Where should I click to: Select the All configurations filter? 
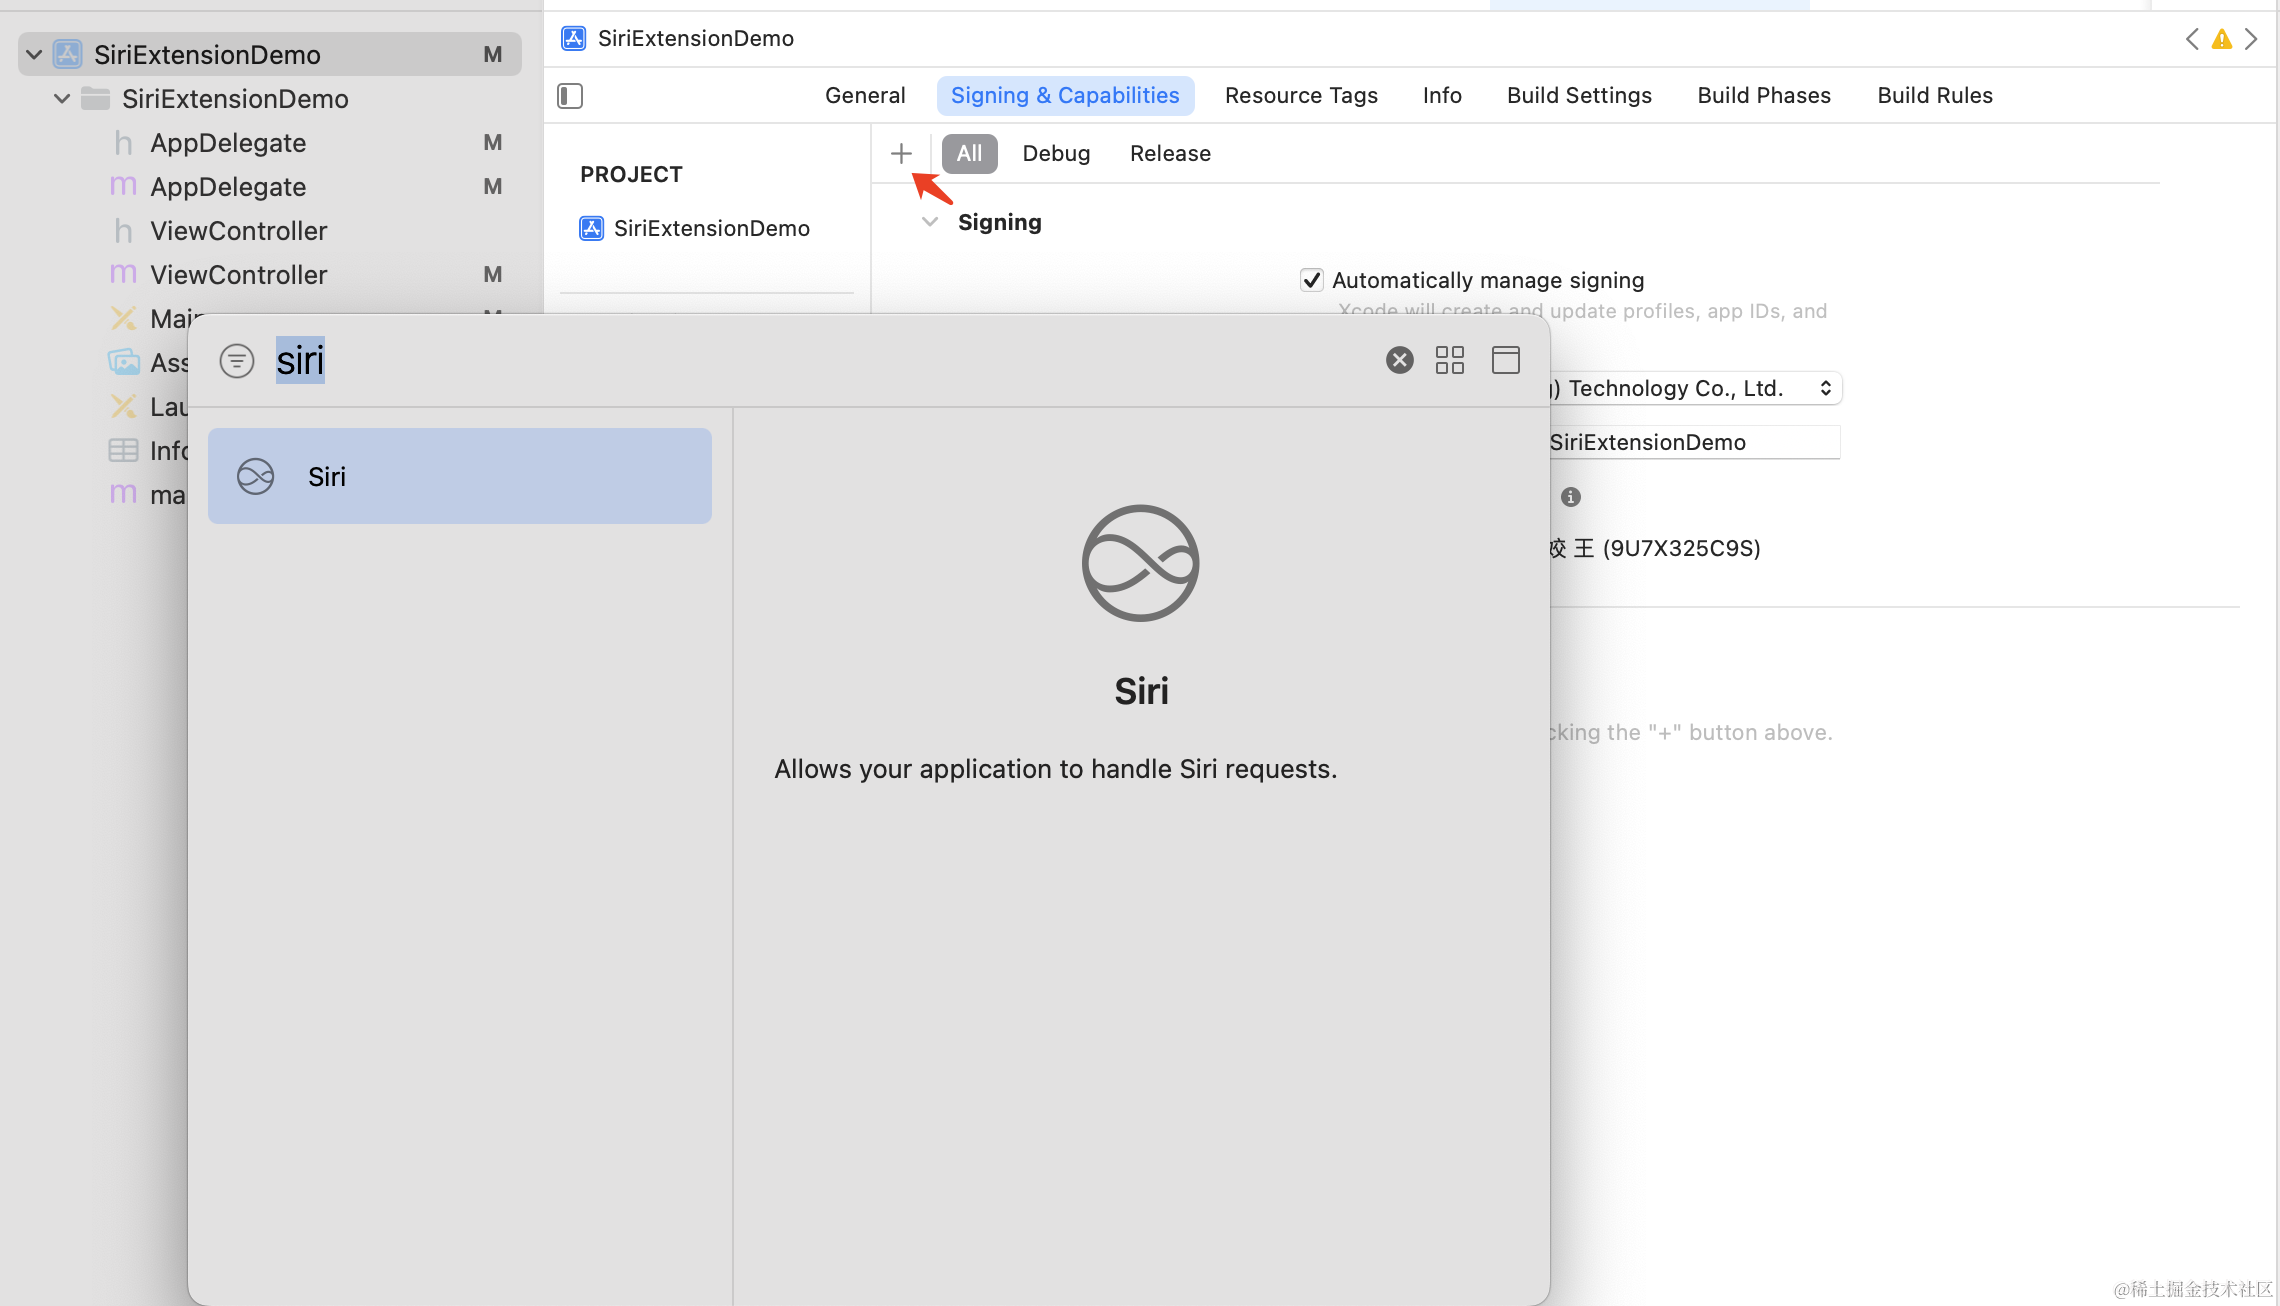969,154
